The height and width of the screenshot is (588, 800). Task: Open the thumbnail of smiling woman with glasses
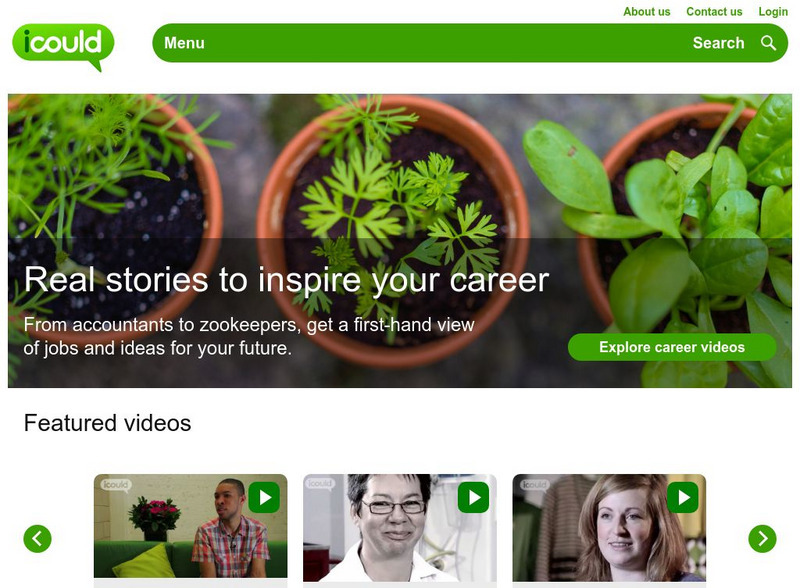click(399, 528)
